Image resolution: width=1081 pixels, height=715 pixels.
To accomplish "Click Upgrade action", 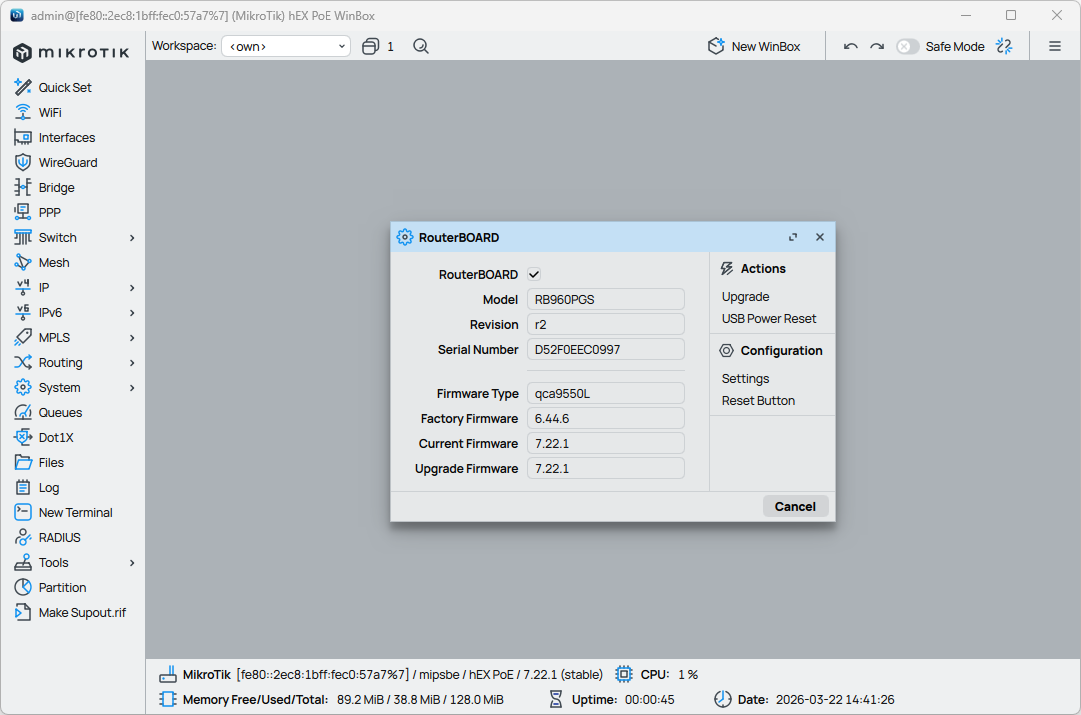I will (x=745, y=296).
